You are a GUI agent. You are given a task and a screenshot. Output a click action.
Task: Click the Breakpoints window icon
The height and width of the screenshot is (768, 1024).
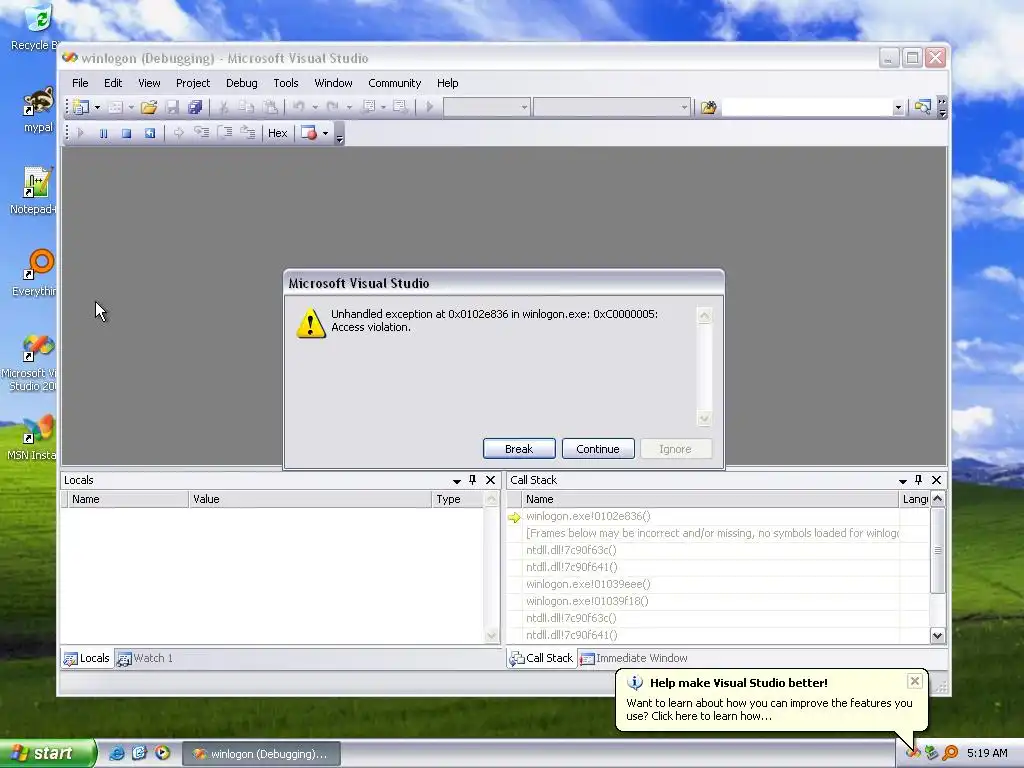(310, 133)
